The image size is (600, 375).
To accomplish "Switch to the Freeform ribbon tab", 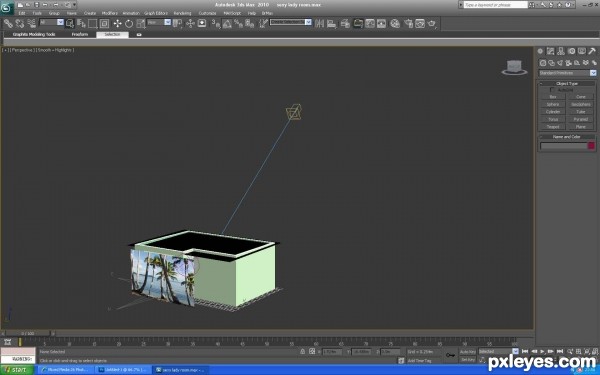I will pyautogui.click(x=80, y=34).
